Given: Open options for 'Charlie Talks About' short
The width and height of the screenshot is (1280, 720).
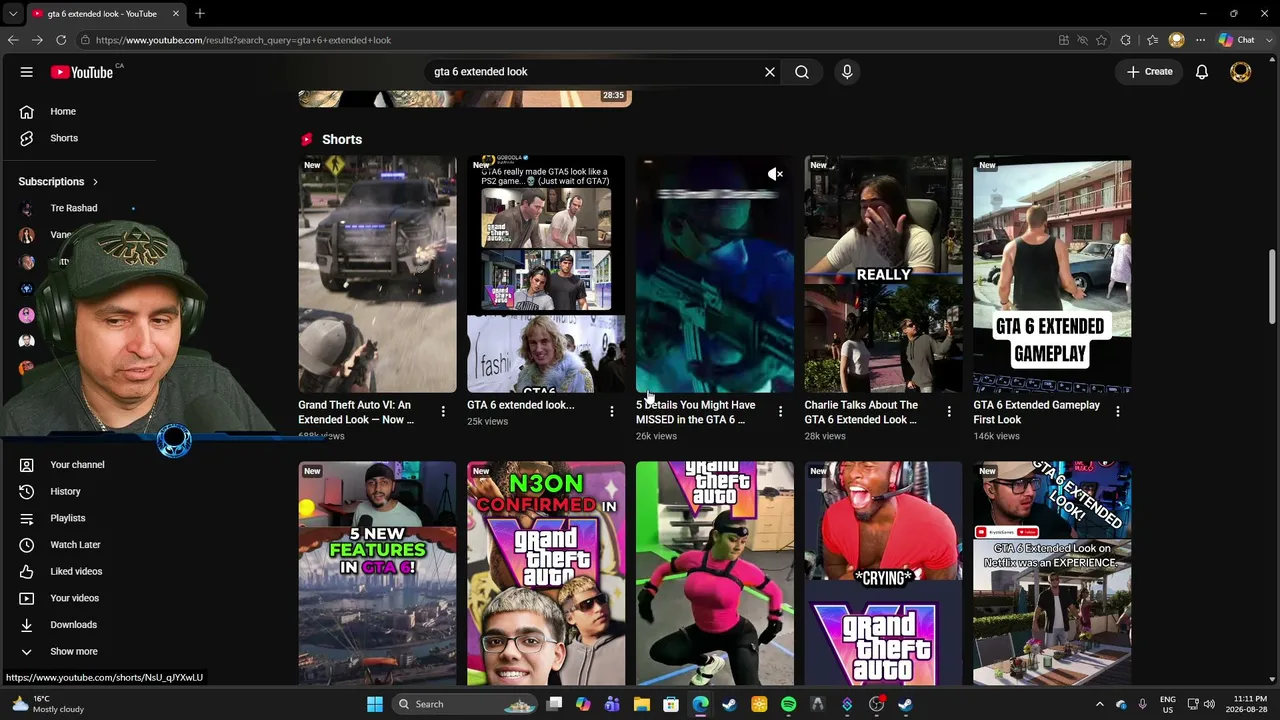Looking at the screenshot, I should tap(949, 411).
